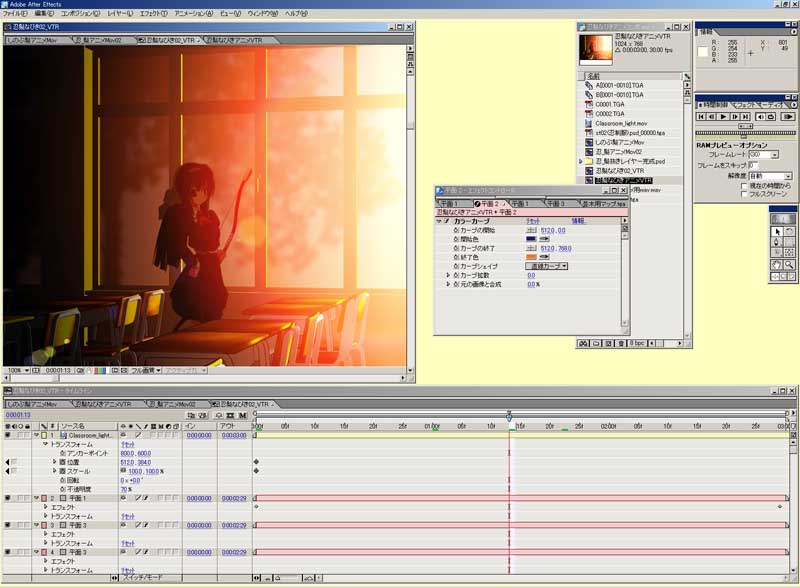Step back one frame in Time Controls

[712, 117]
